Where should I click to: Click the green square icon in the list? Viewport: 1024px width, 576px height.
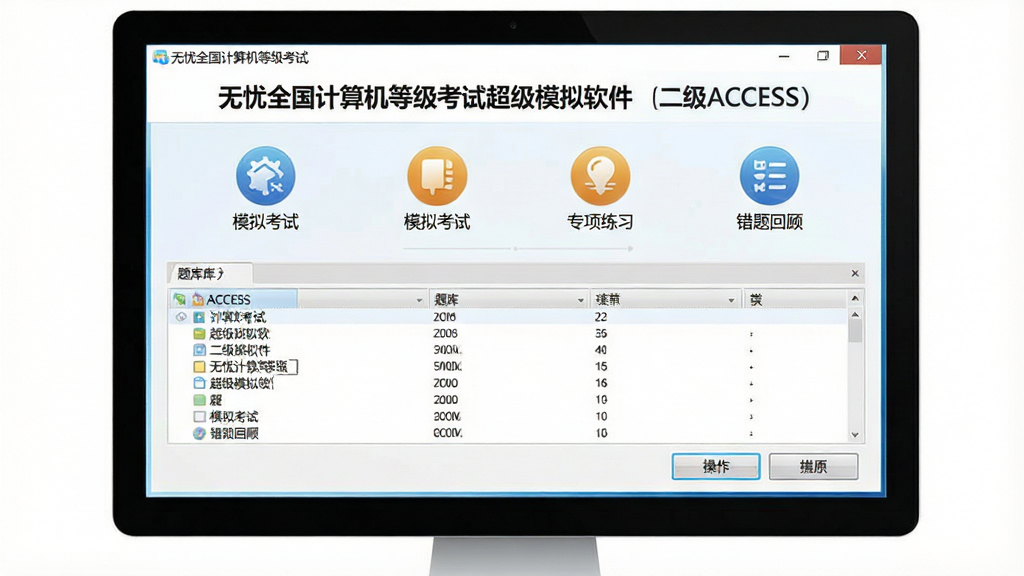point(199,400)
